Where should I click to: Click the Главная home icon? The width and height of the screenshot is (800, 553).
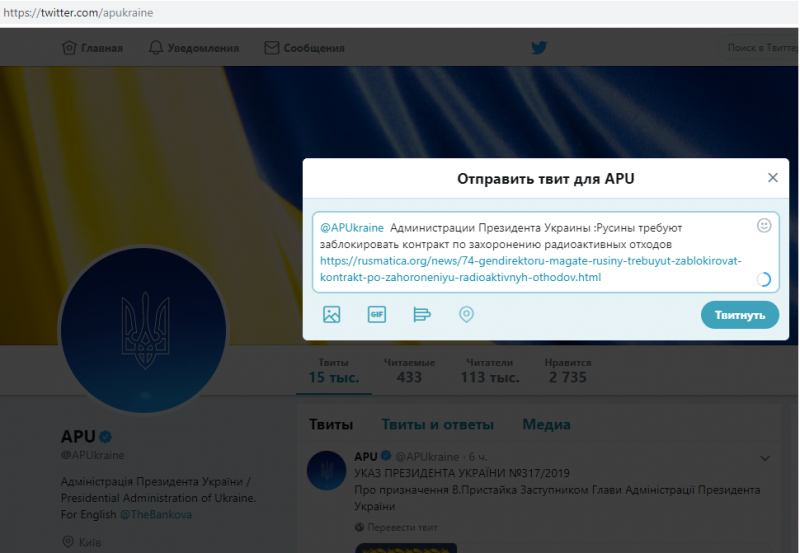pyautogui.click(x=69, y=48)
